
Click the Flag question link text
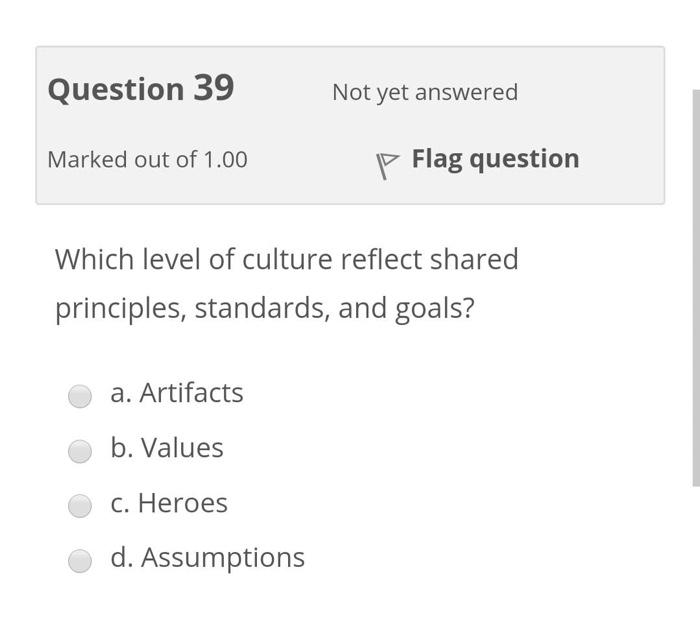pyautogui.click(x=495, y=159)
